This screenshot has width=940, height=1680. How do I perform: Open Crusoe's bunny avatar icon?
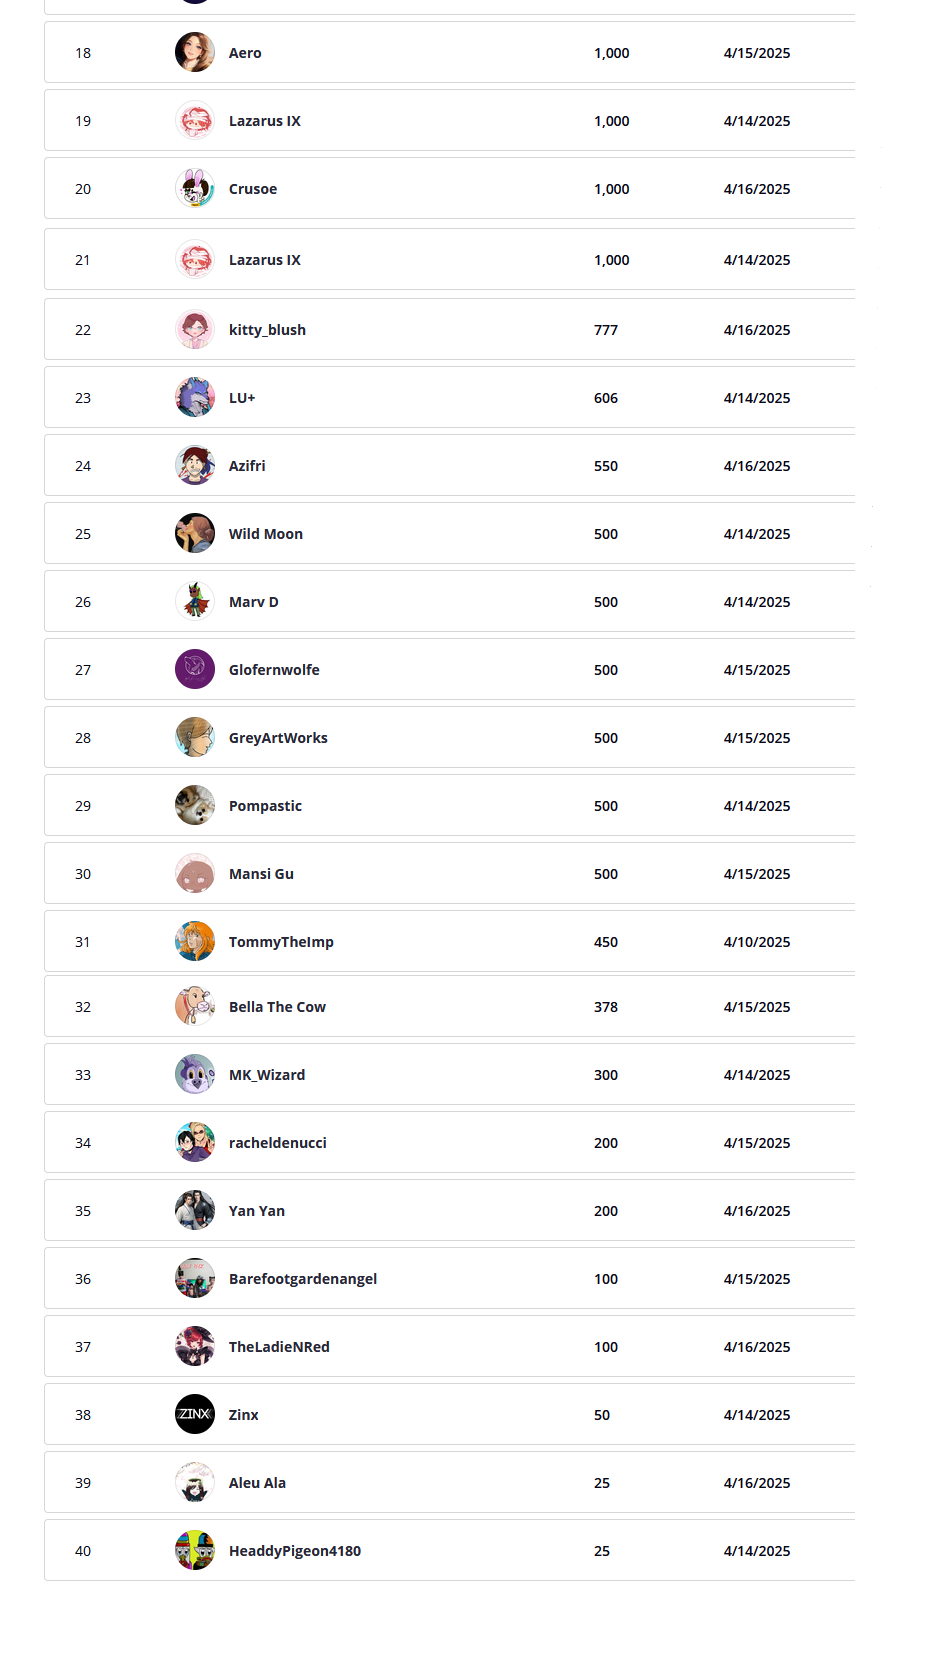point(195,189)
